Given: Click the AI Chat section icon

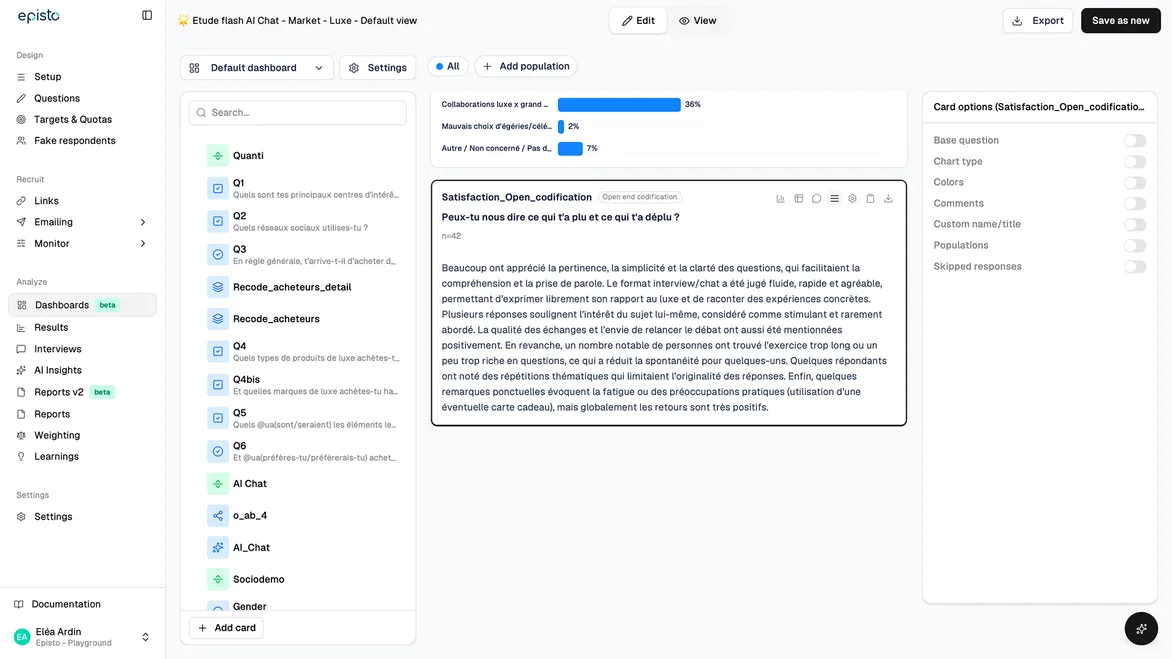Looking at the screenshot, I should pyautogui.click(x=218, y=484).
